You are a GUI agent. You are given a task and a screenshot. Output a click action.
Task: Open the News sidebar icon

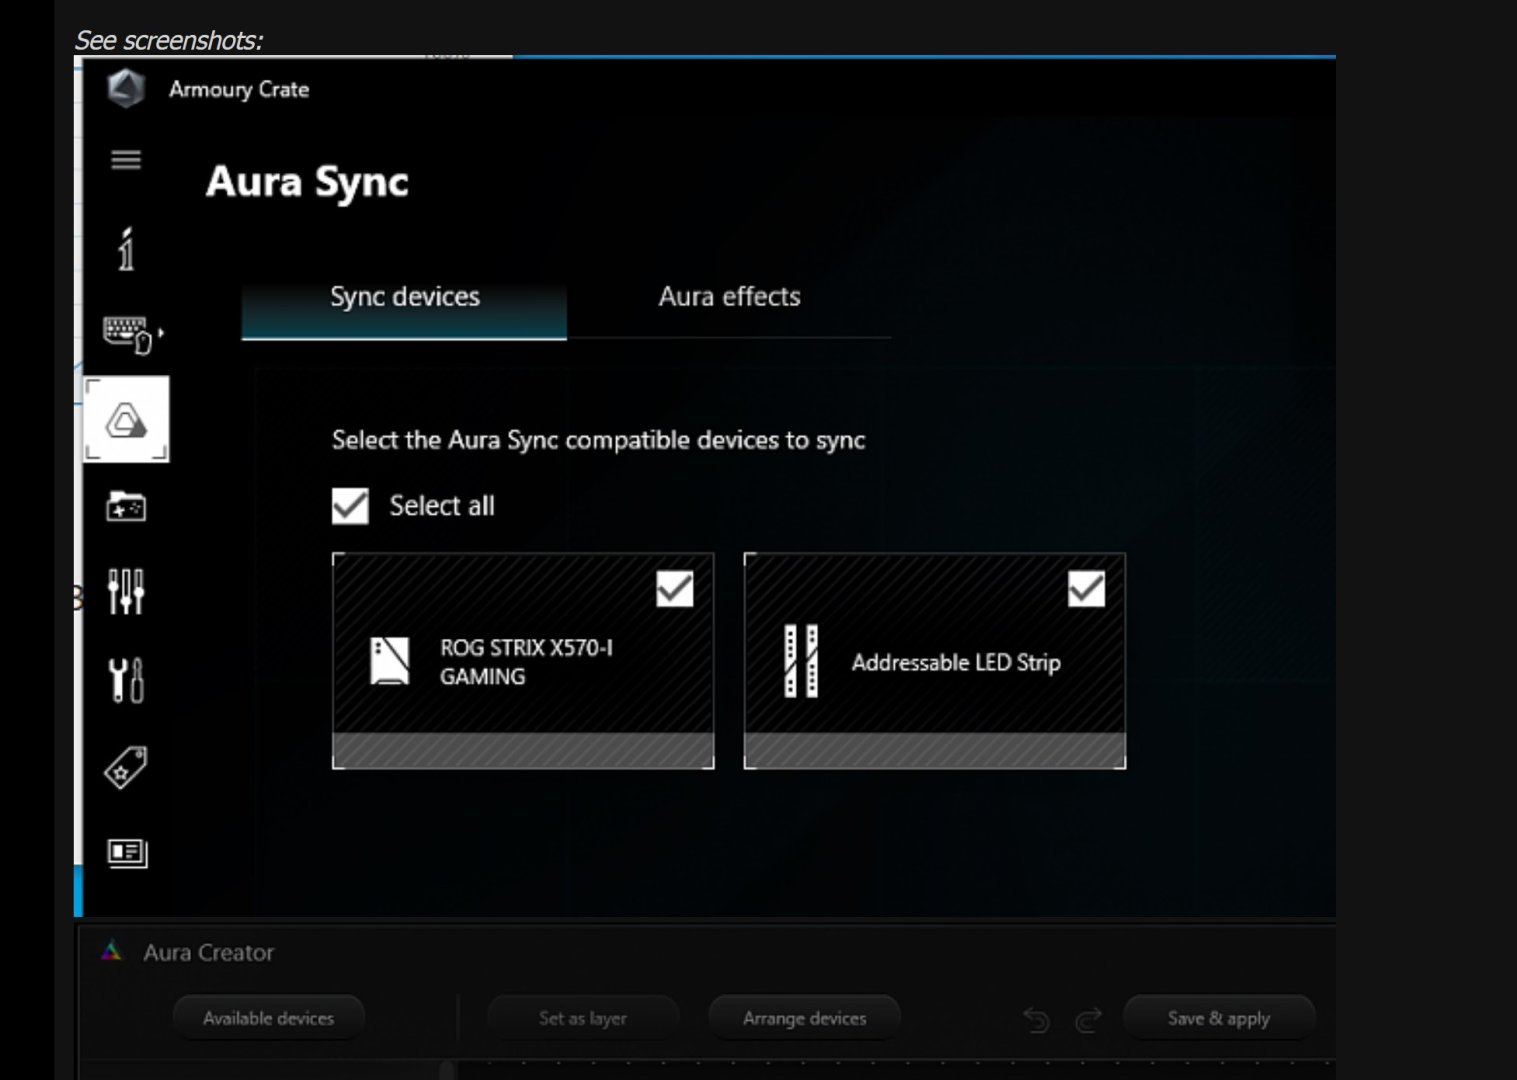click(127, 853)
